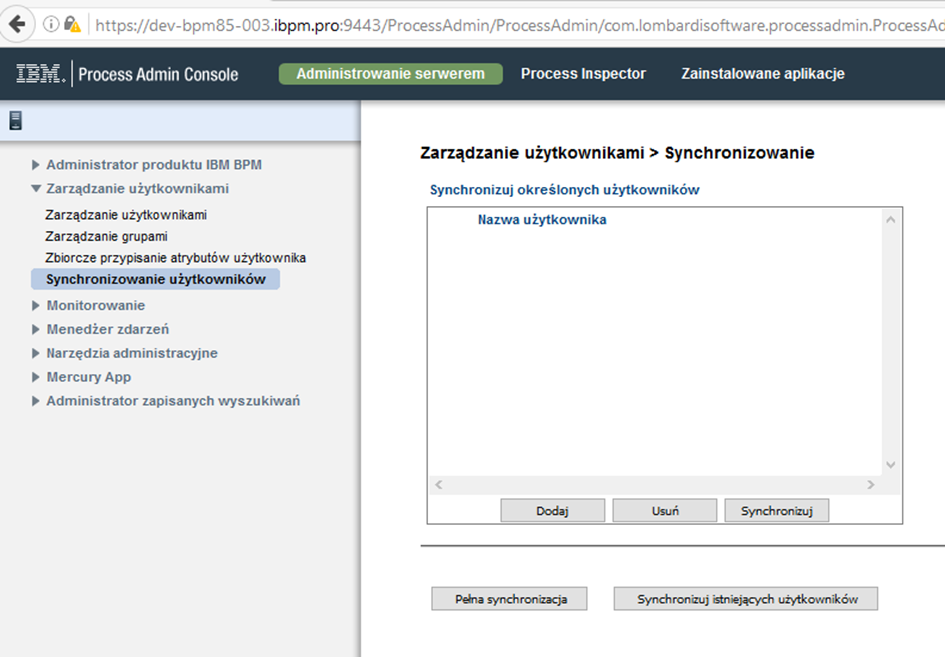Expand the Monitorowanie section

click(36, 306)
